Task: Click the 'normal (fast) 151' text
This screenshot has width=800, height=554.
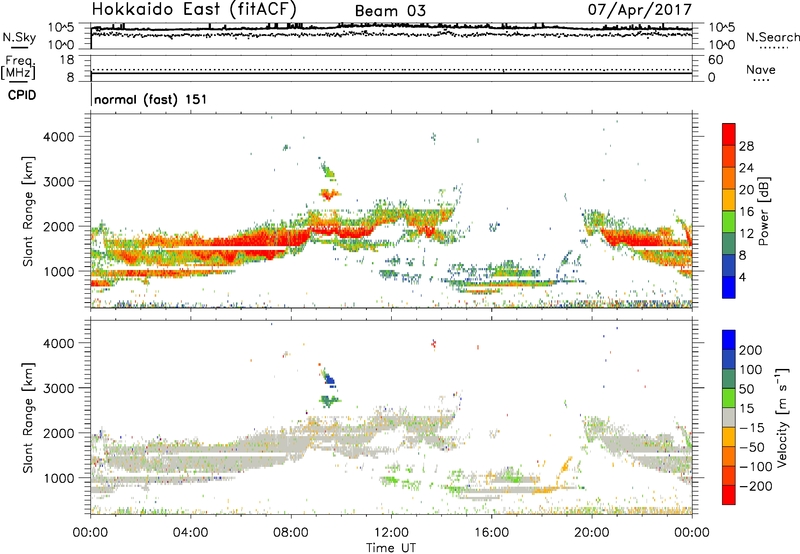Action: point(151,99)
